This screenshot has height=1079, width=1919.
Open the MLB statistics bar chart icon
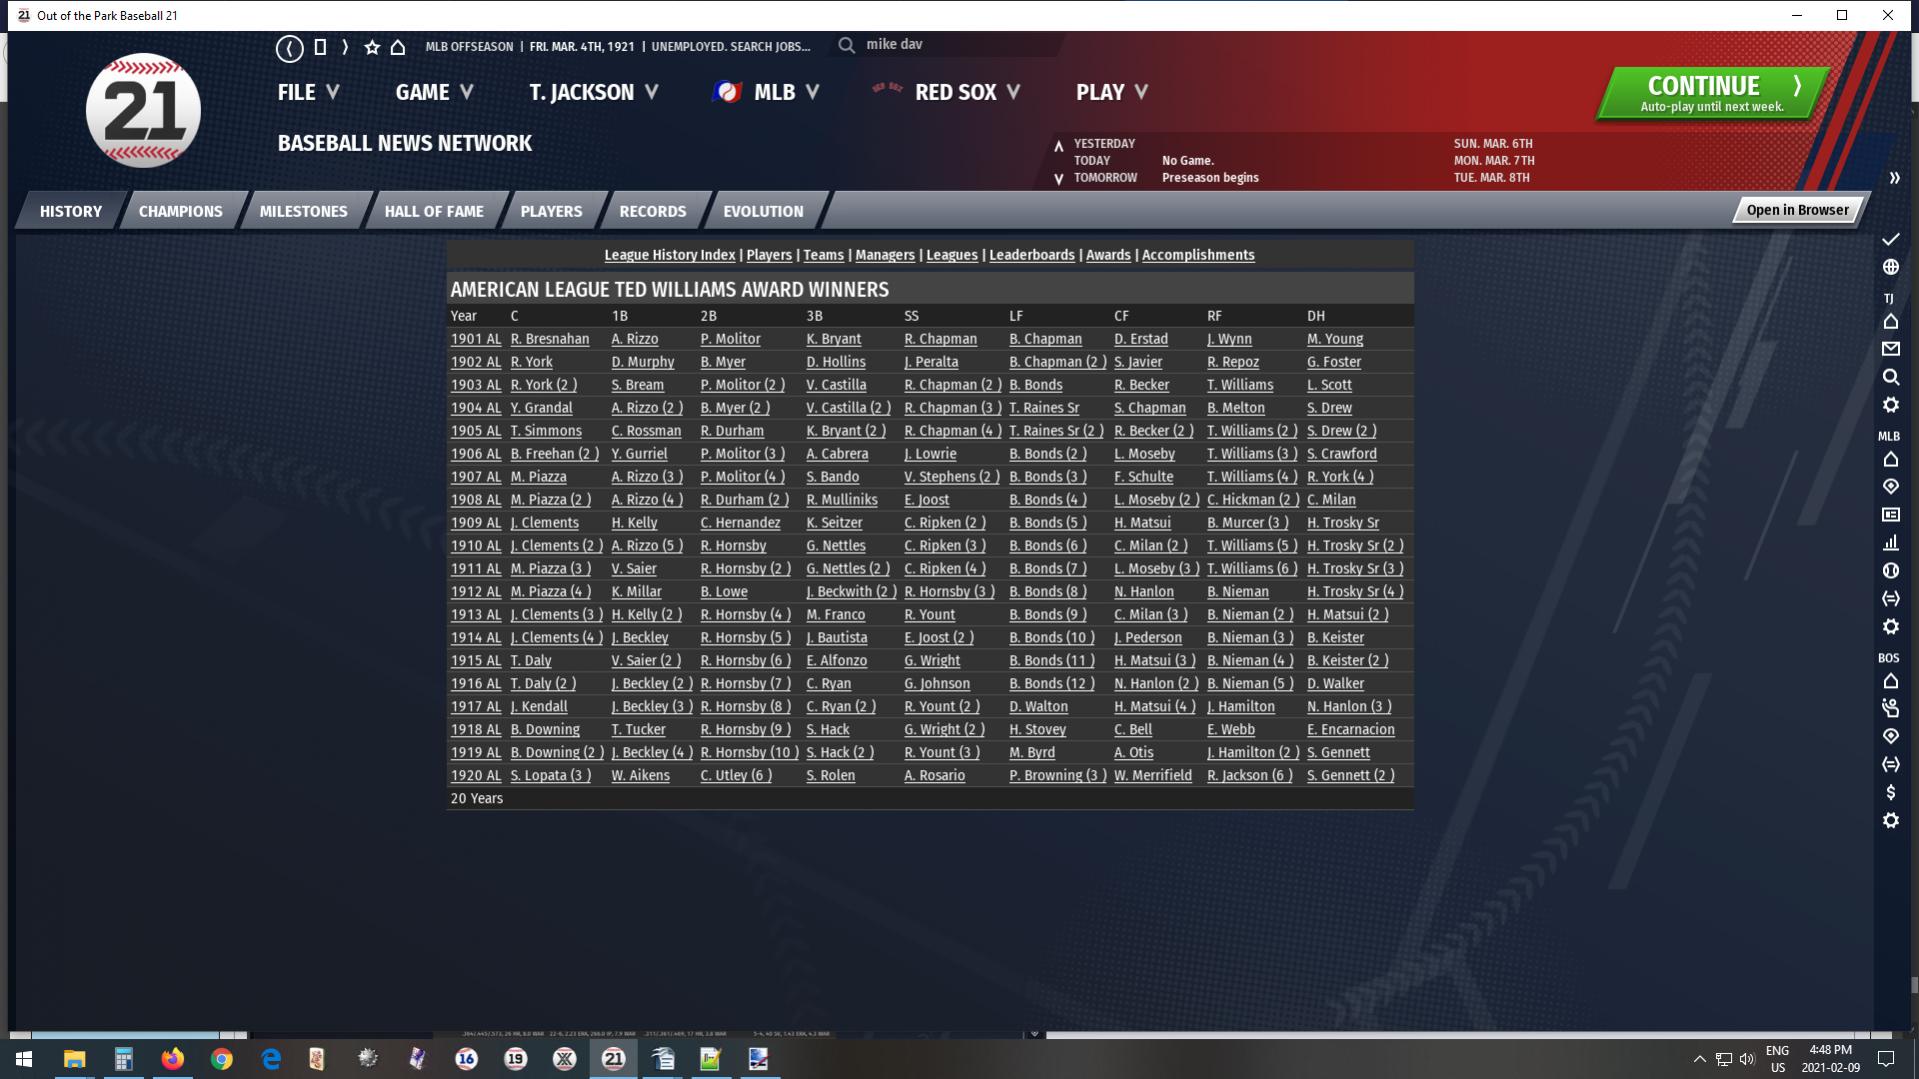click(1890, 543)
